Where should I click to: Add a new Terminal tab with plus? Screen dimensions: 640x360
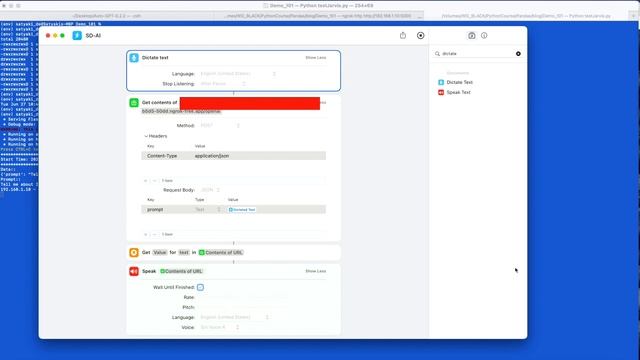tap(634, 16)
